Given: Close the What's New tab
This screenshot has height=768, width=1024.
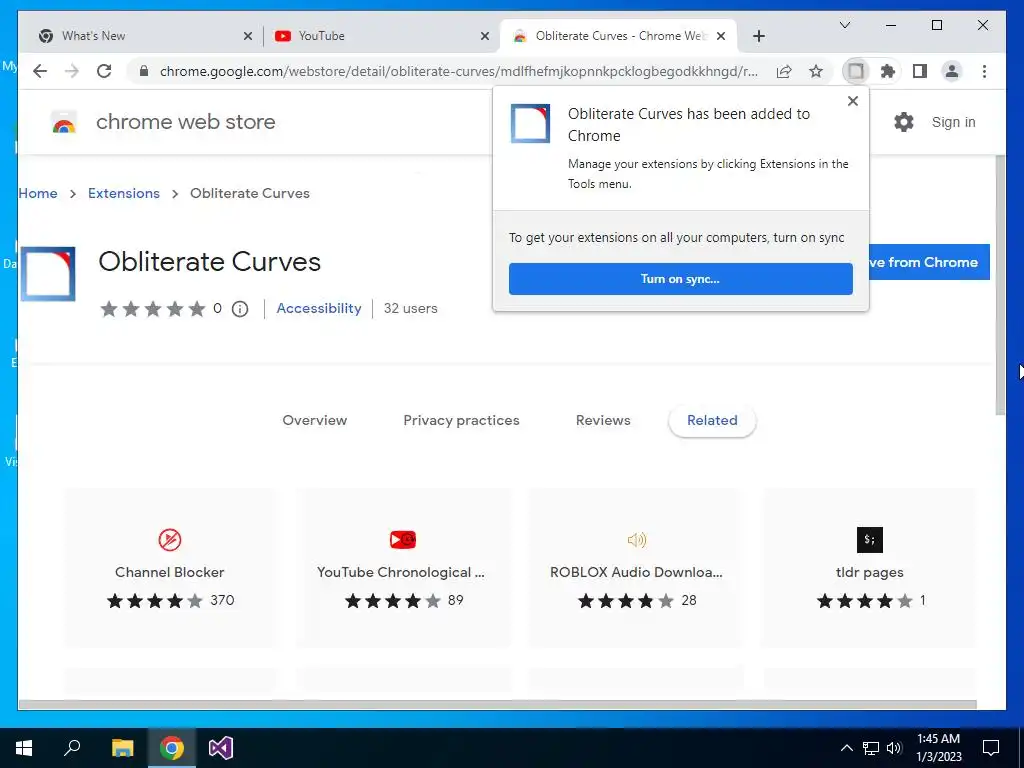Looking at the screenshot, I should coord(248,36).
